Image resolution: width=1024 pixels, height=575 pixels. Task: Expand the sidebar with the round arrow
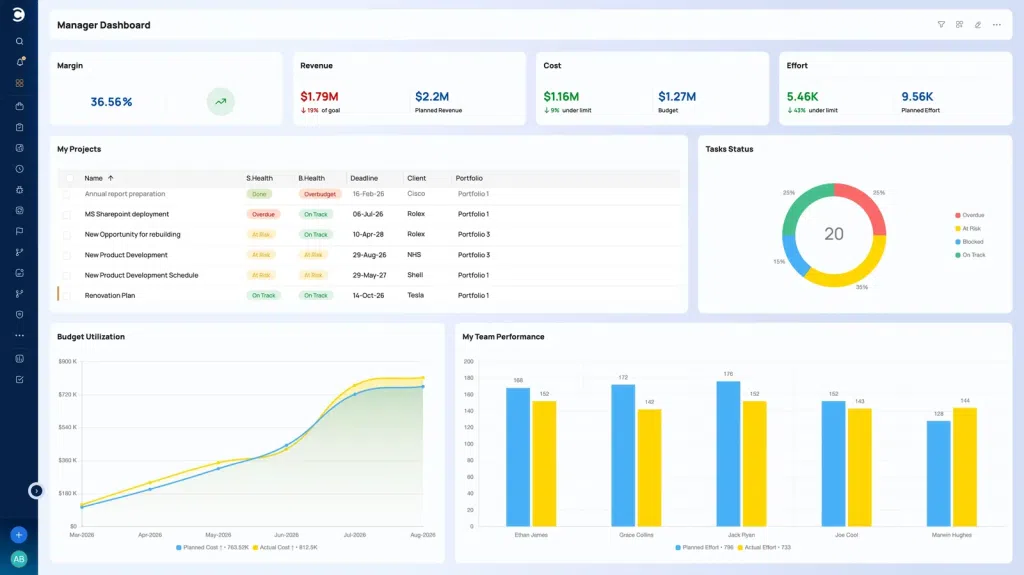(x=36, y=491)
